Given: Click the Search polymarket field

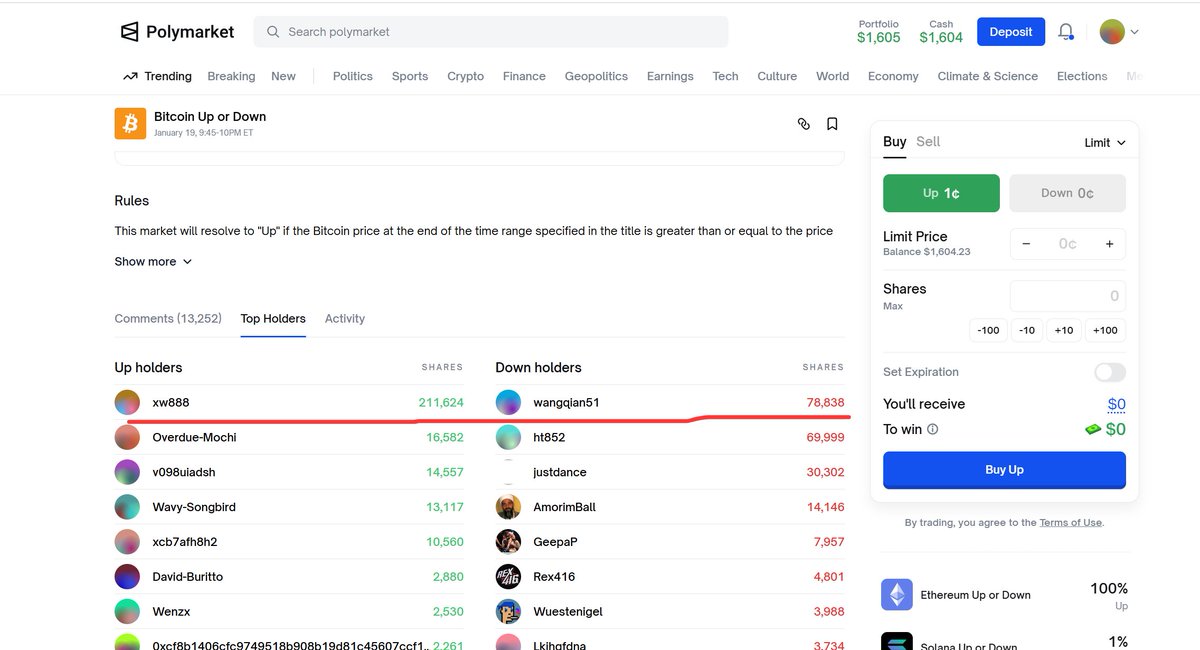Looking at the screenshot, I should point(491,32).
